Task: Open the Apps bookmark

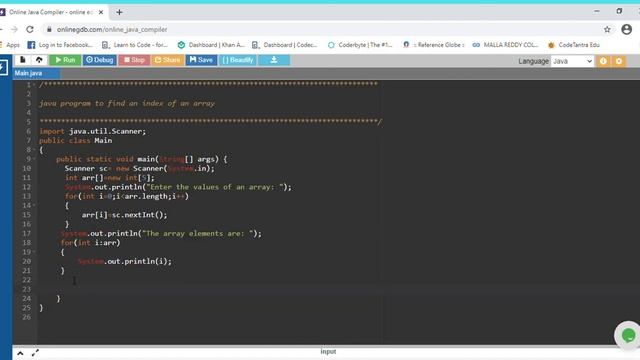Action: 10,45
